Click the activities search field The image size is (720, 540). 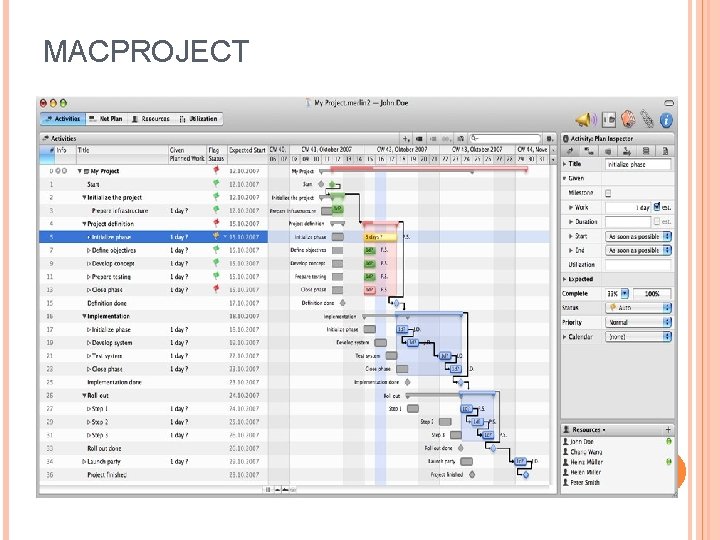click(505, 138)
